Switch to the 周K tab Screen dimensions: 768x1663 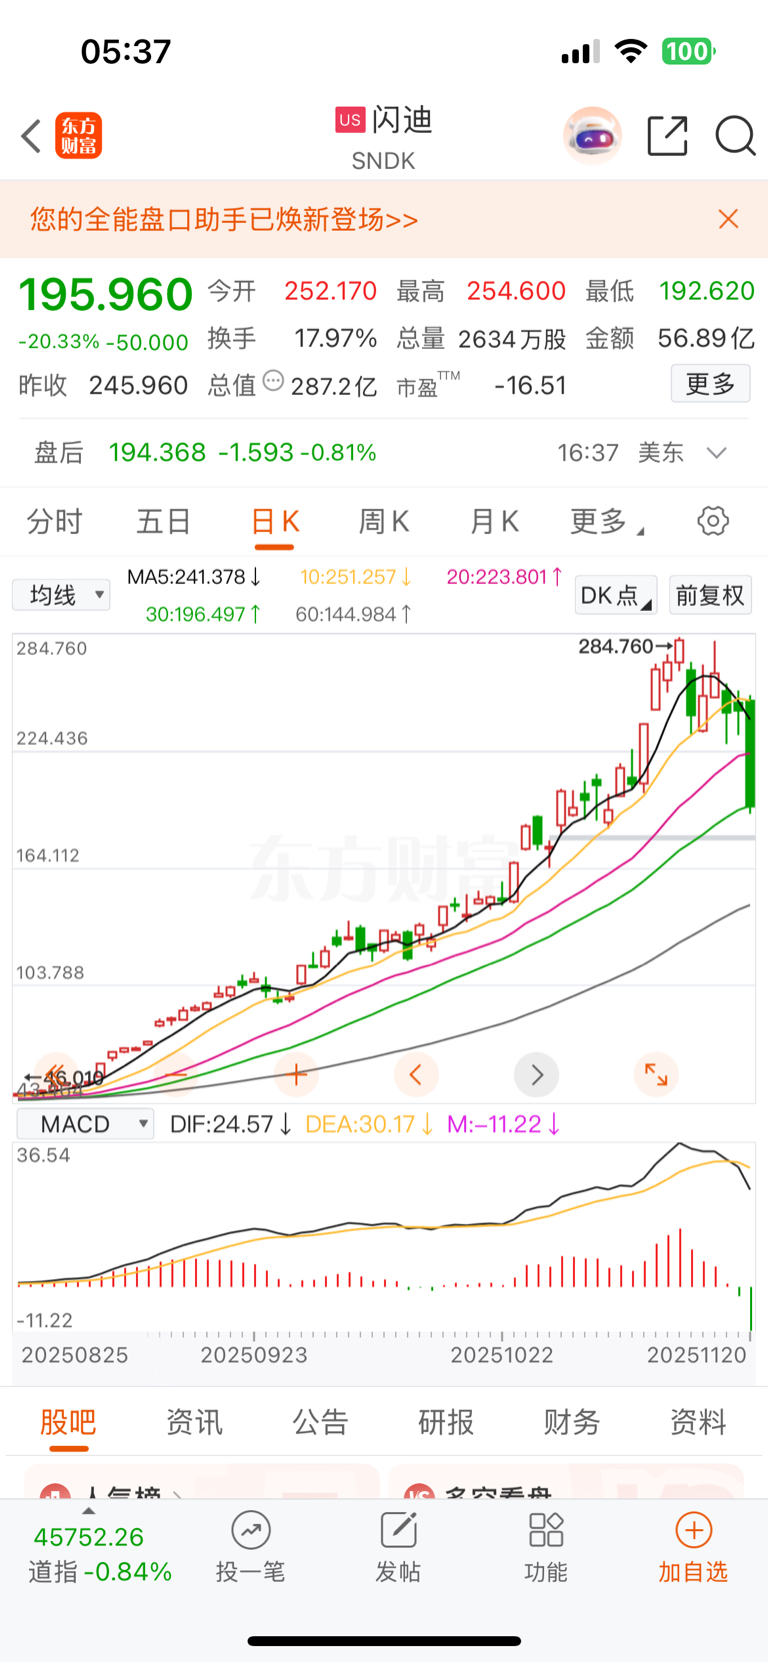pos(384,521)
